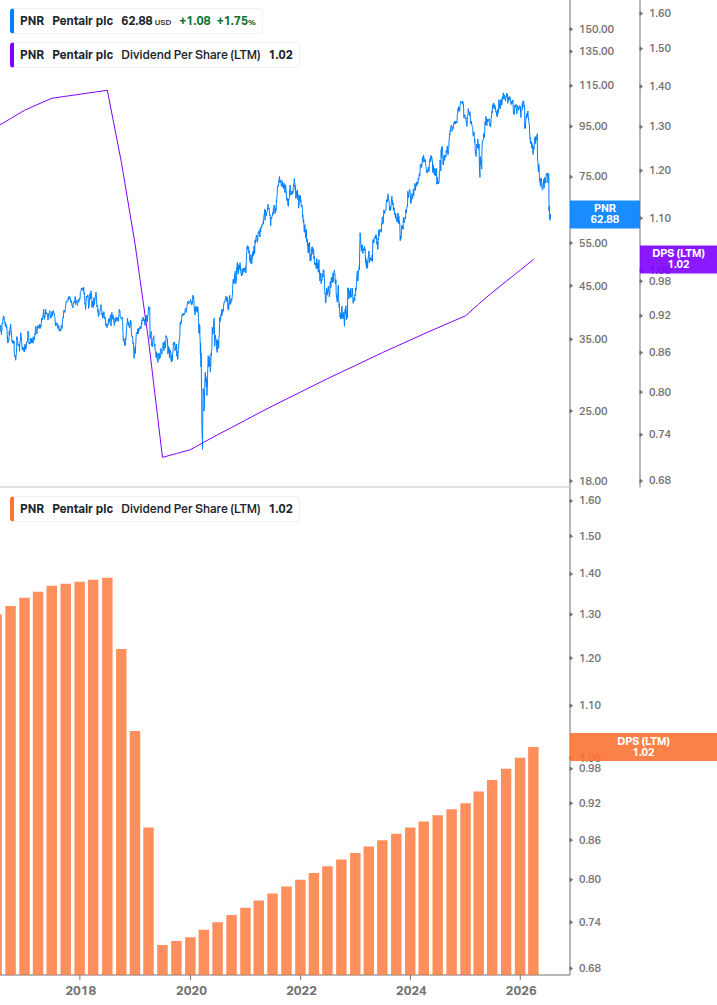Viewport: 717px width, 1005px height.
Task: Click 1.40 on the upper panel DPS axis
Action: point(660,87)
